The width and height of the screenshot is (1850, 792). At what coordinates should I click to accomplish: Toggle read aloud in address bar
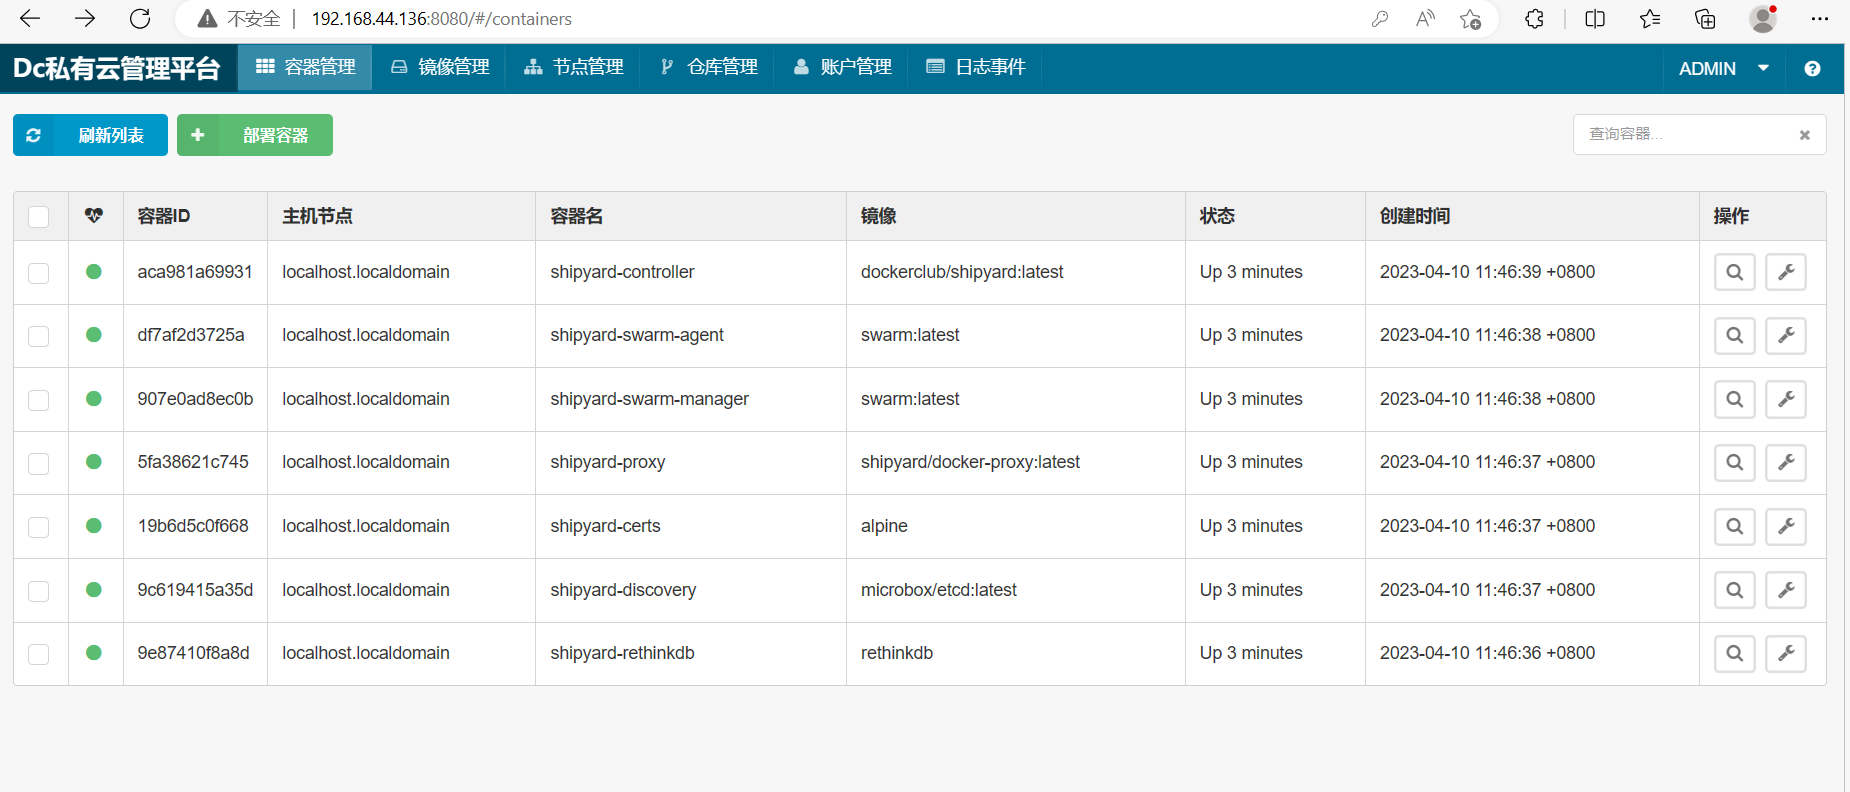coord(1425,19)
